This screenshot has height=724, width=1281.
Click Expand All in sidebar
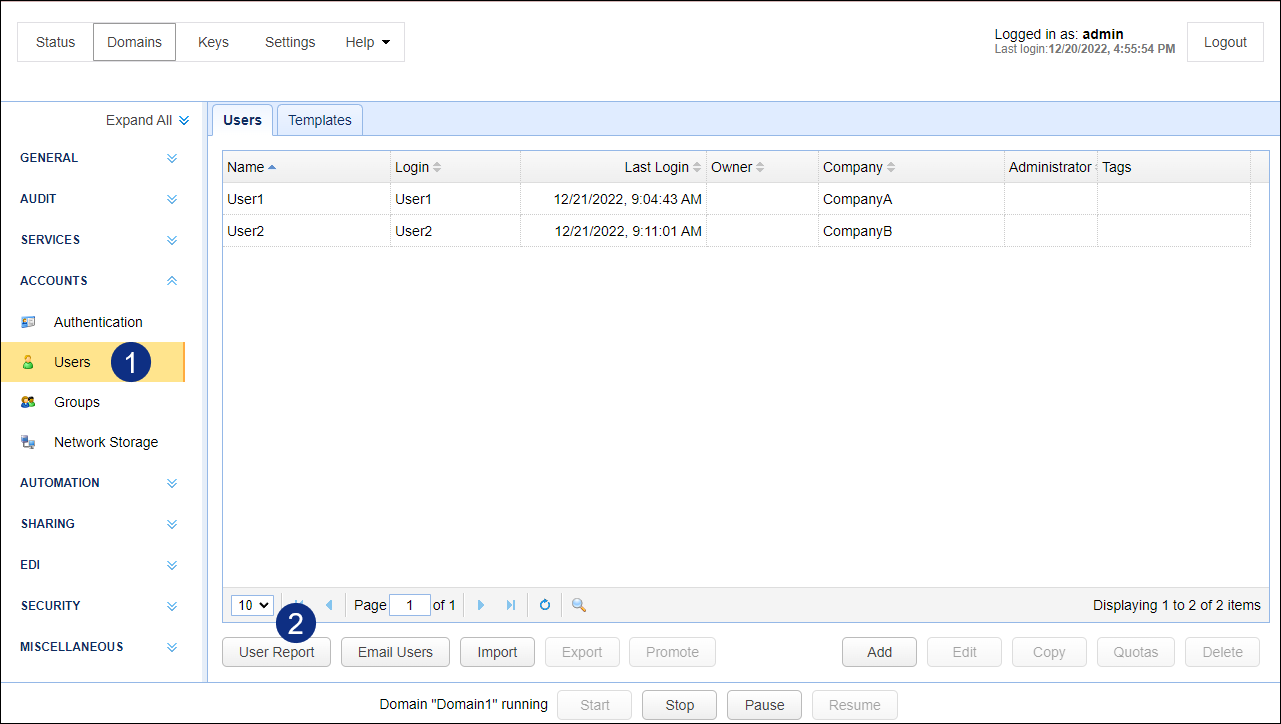(x=147, y=120)
